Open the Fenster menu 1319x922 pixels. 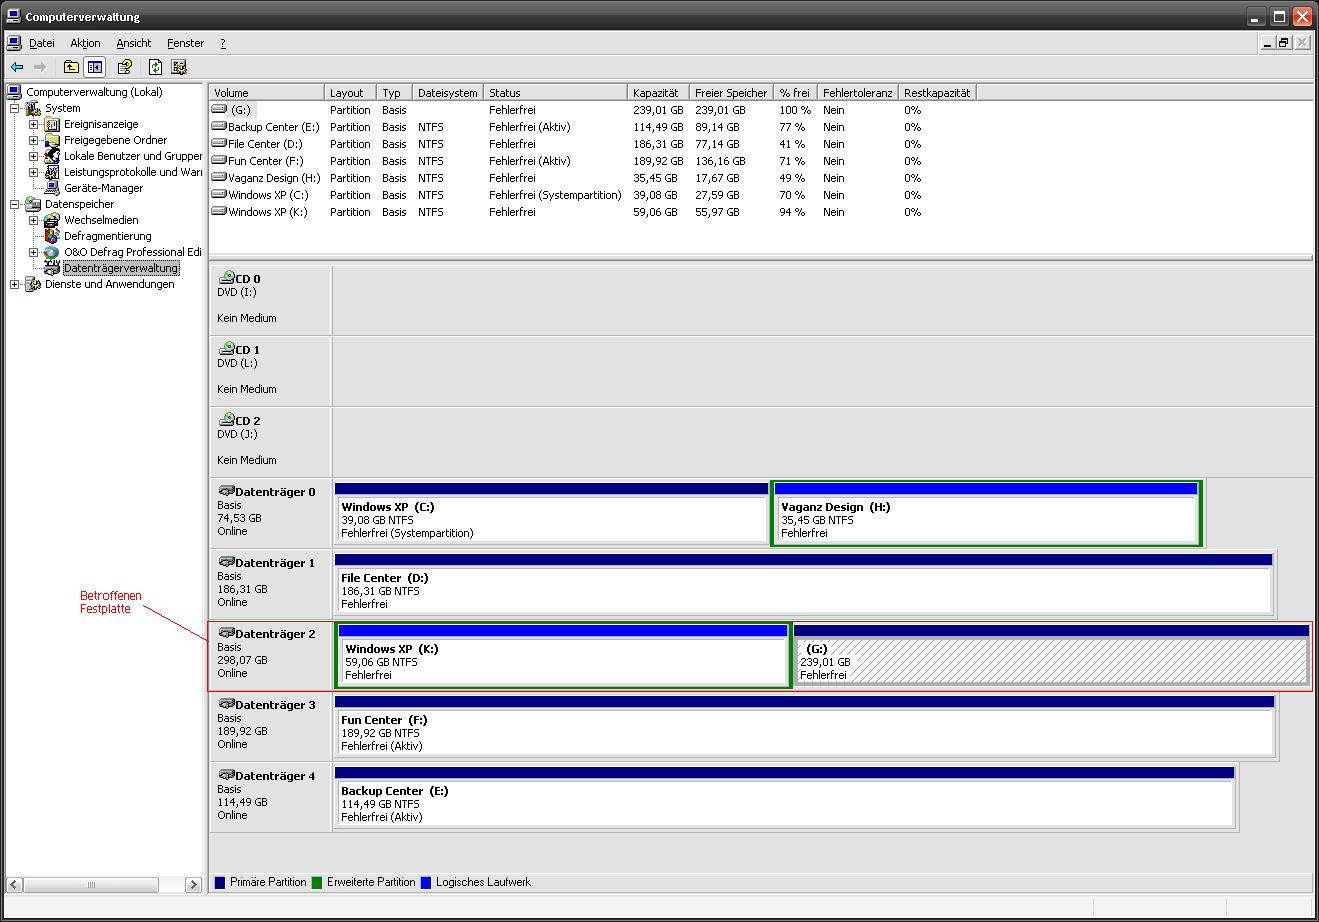click(186, 43)
